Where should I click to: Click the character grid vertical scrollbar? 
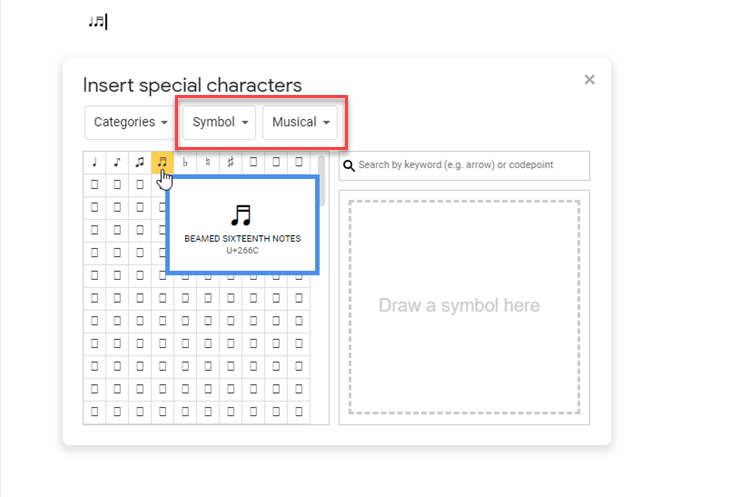(322, 181)
